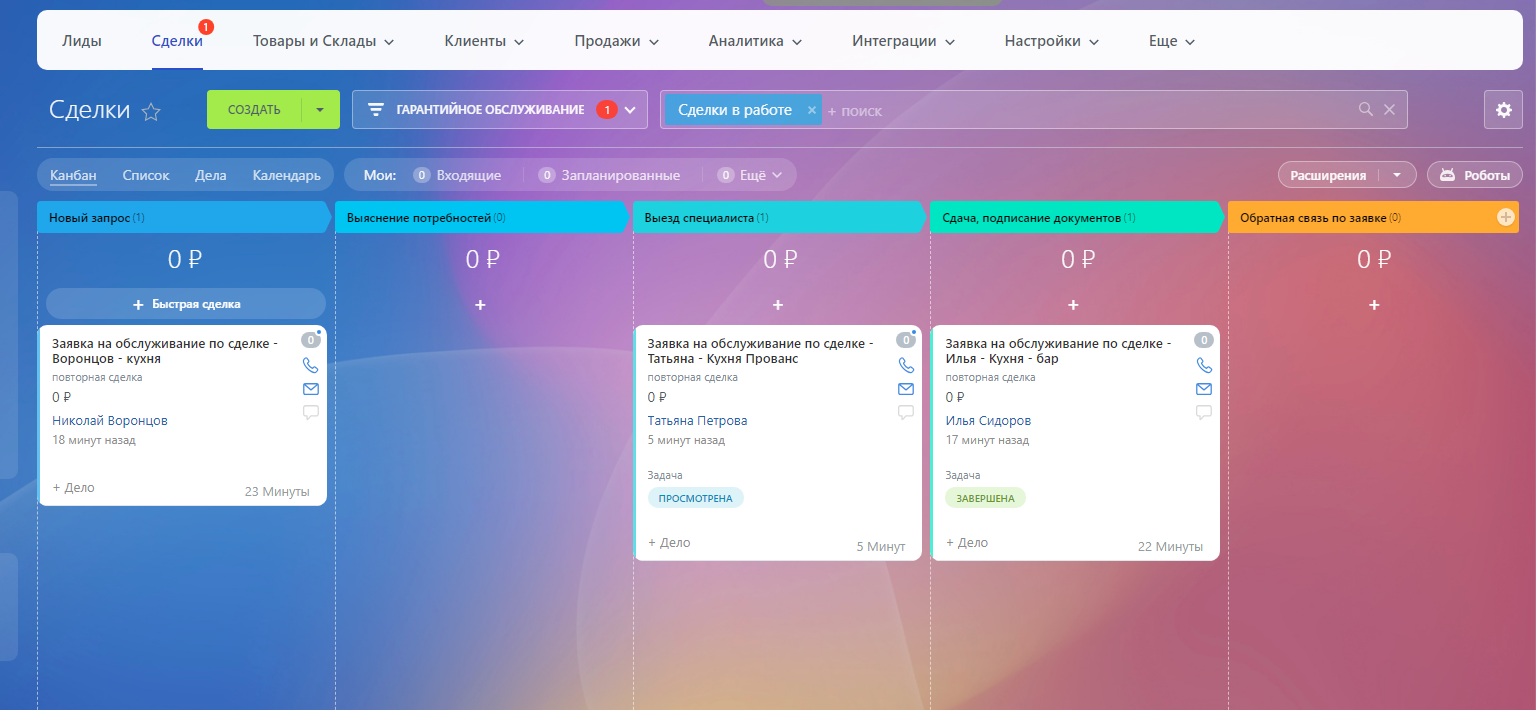The width and height of the screenshot is (1536, 710).
Task: Click the ПРОСМОТРЕНА task status badge
Action: pos(695,498)
